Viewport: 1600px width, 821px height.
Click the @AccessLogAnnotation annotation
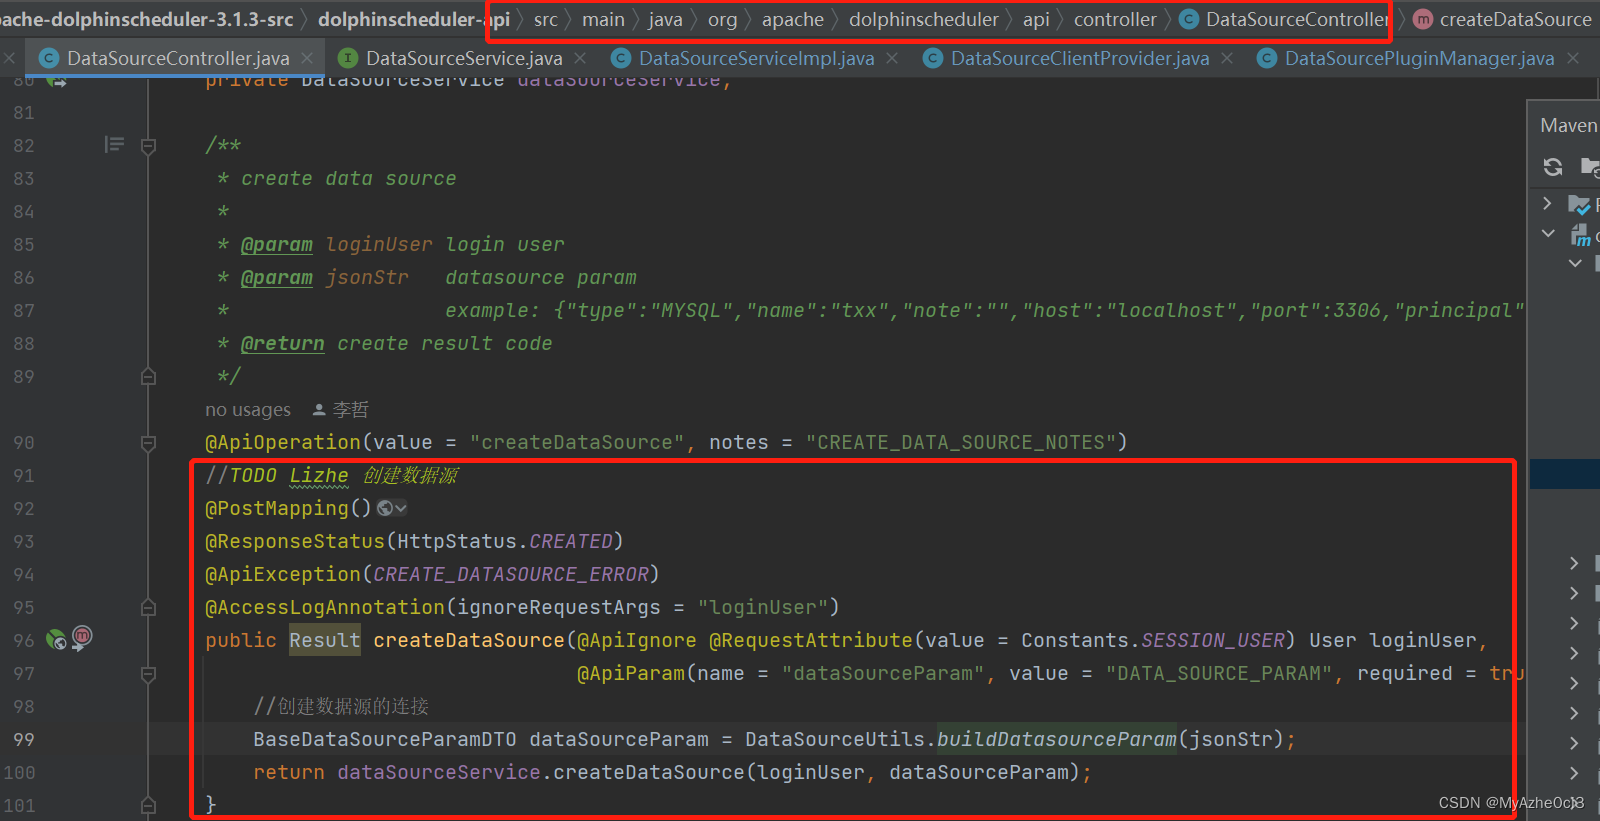point(325,607)
